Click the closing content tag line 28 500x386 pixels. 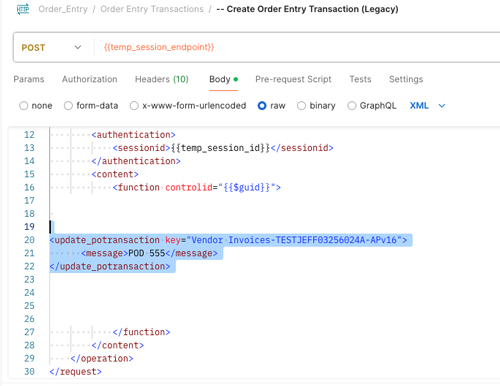pos(118,345)
